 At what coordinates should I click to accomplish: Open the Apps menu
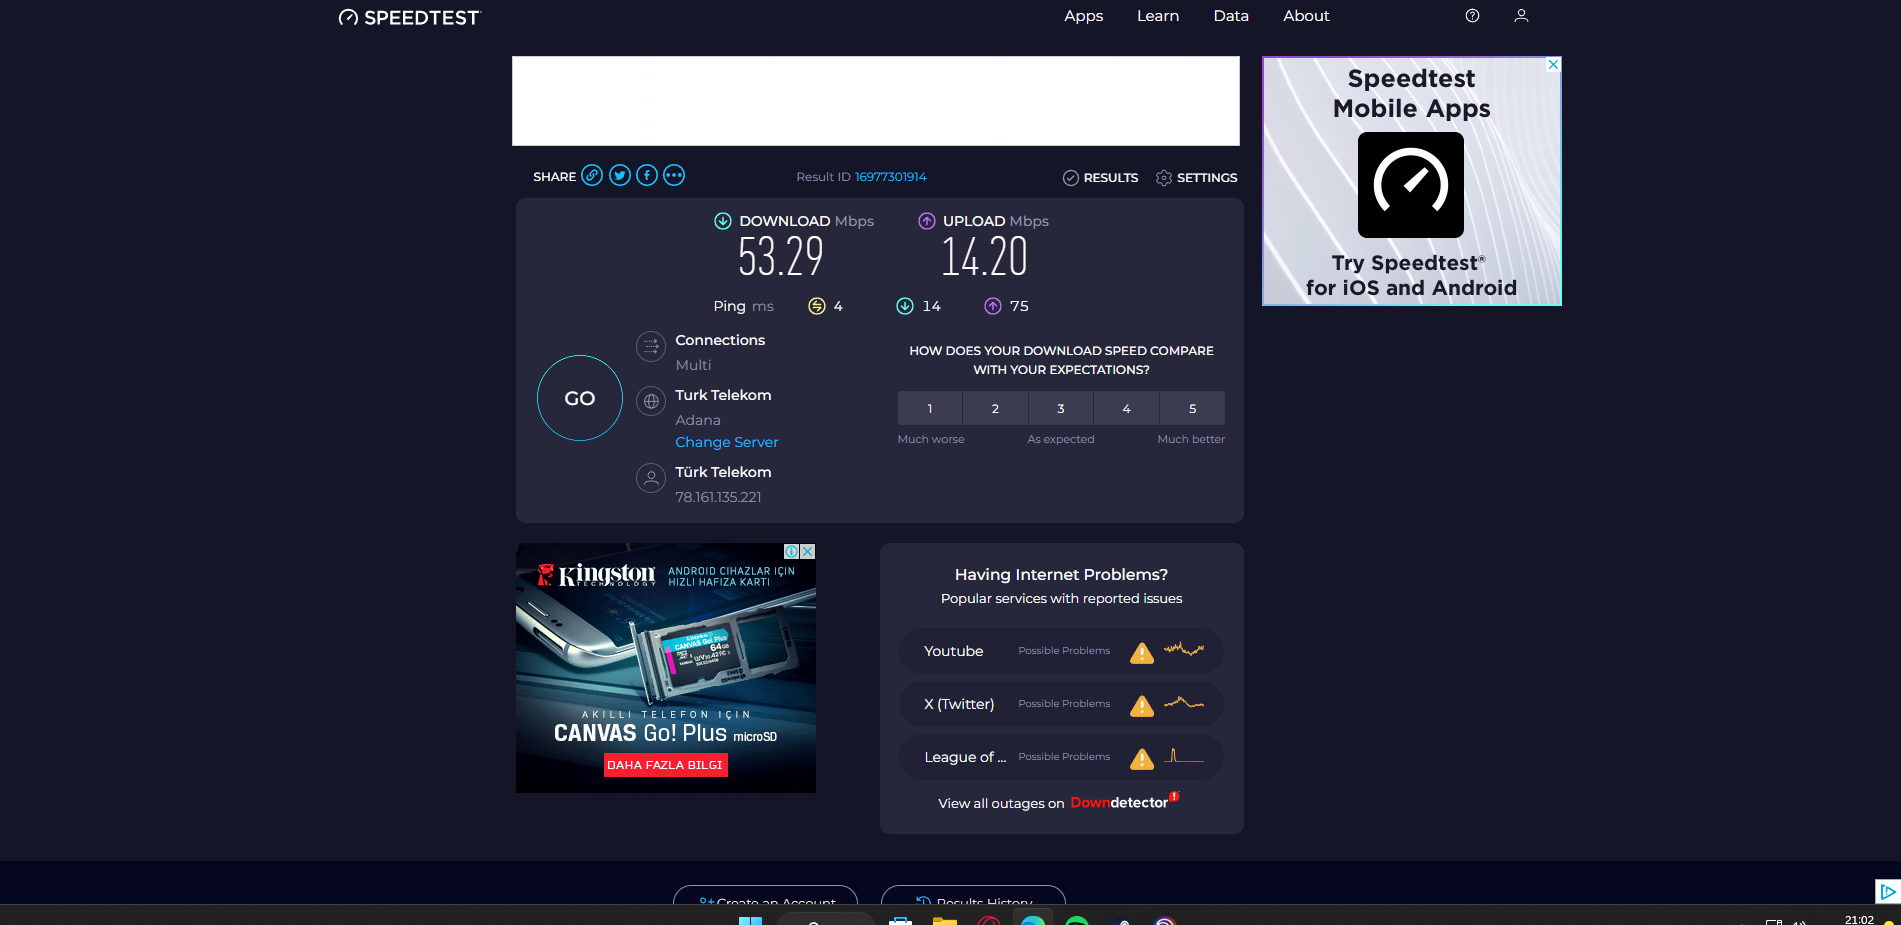click(x=1083, y=16)
